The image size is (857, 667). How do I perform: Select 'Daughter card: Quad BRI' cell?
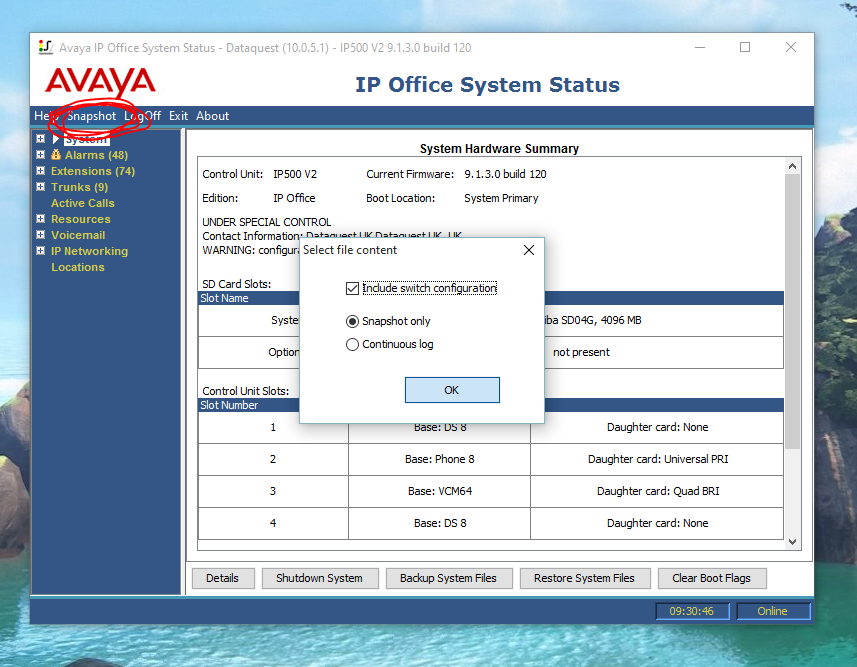click(x=658, y=491)
